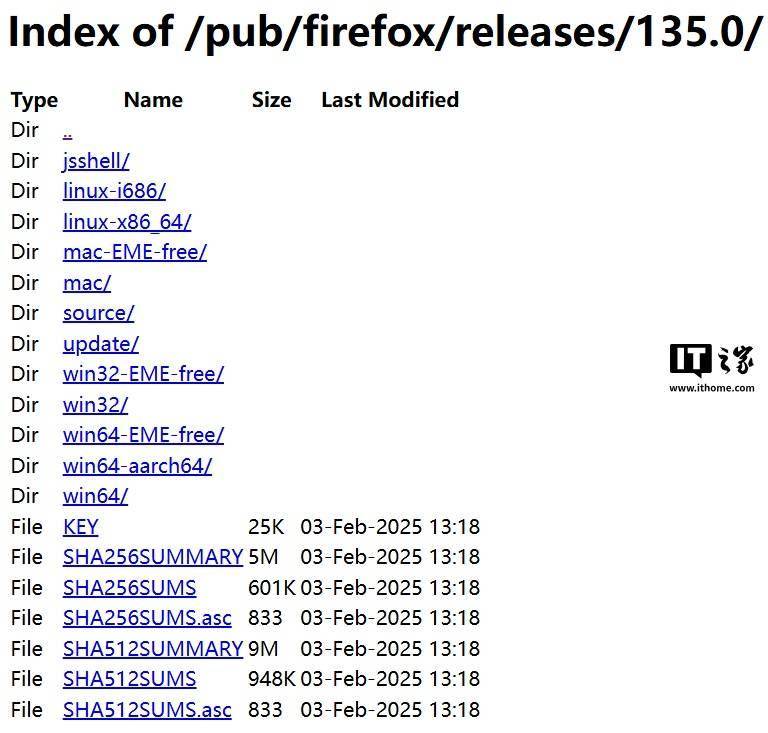Click the 'File' type label beside SHA512SUMMARY
This screenshot has height=733, width=768.
point(27,649)
